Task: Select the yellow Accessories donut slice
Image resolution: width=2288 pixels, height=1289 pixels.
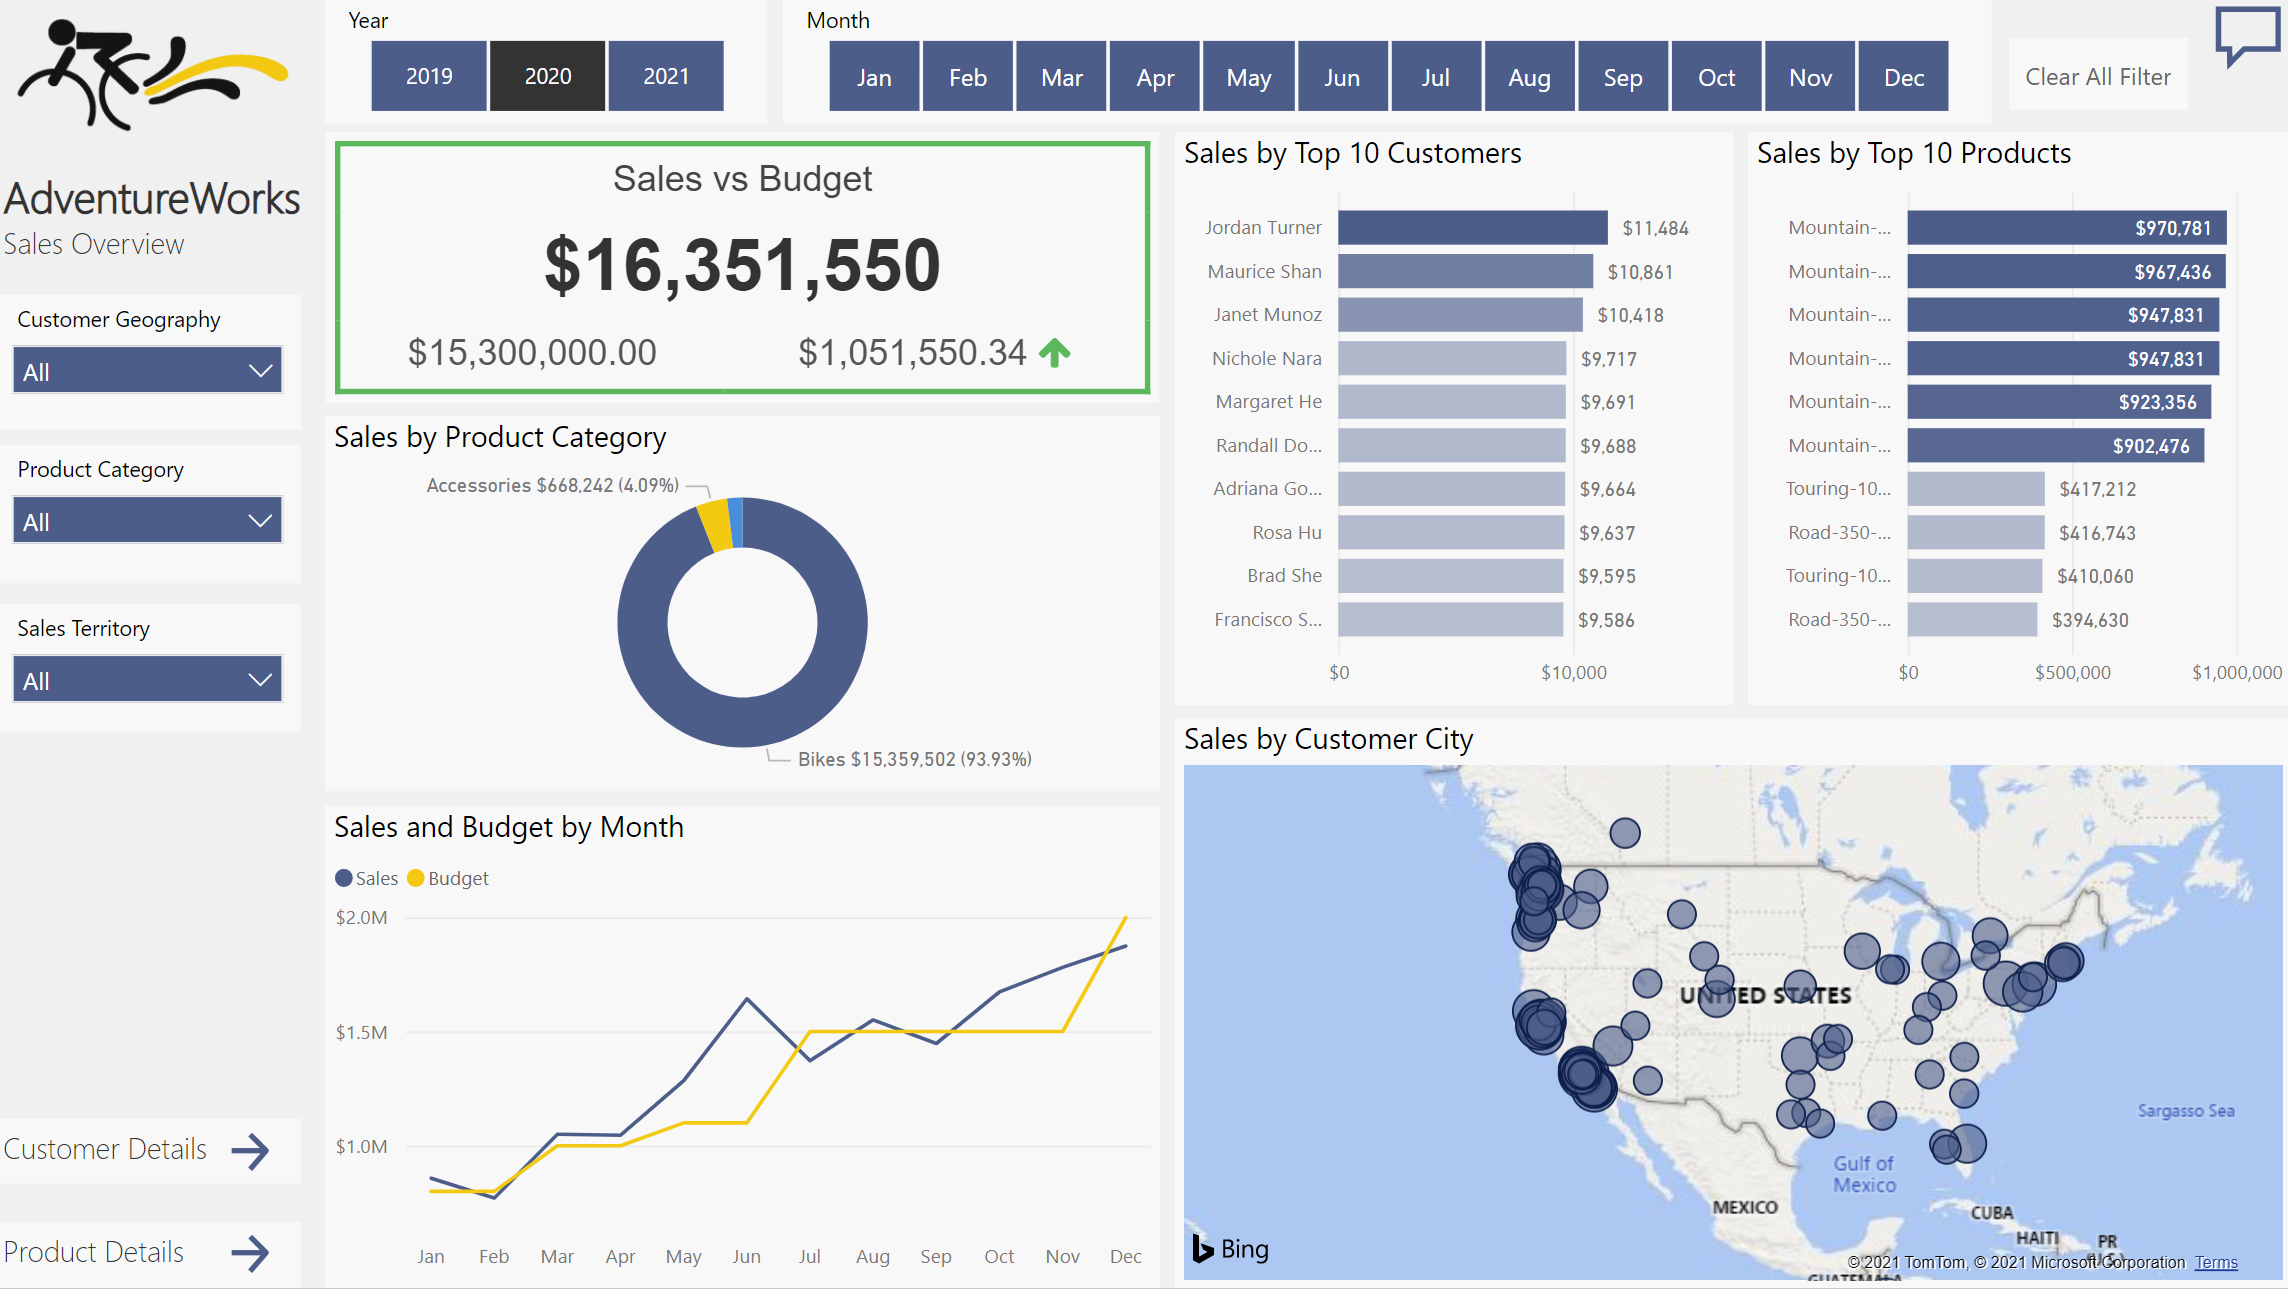Action: coord(715,525)
